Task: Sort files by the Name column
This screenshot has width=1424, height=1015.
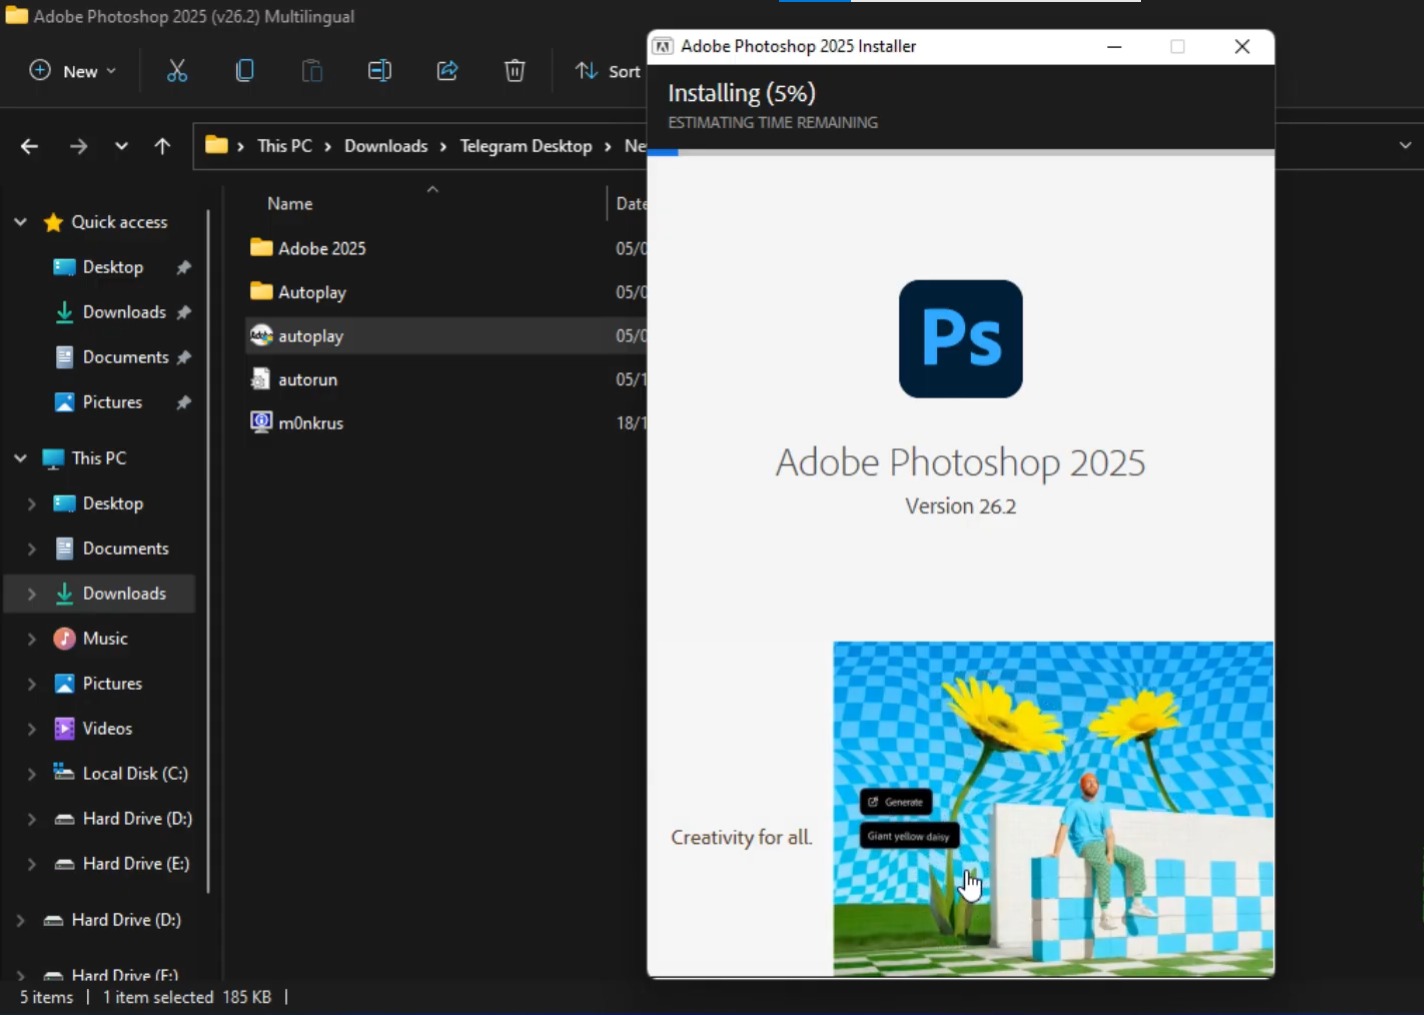Action: point(290,204)
